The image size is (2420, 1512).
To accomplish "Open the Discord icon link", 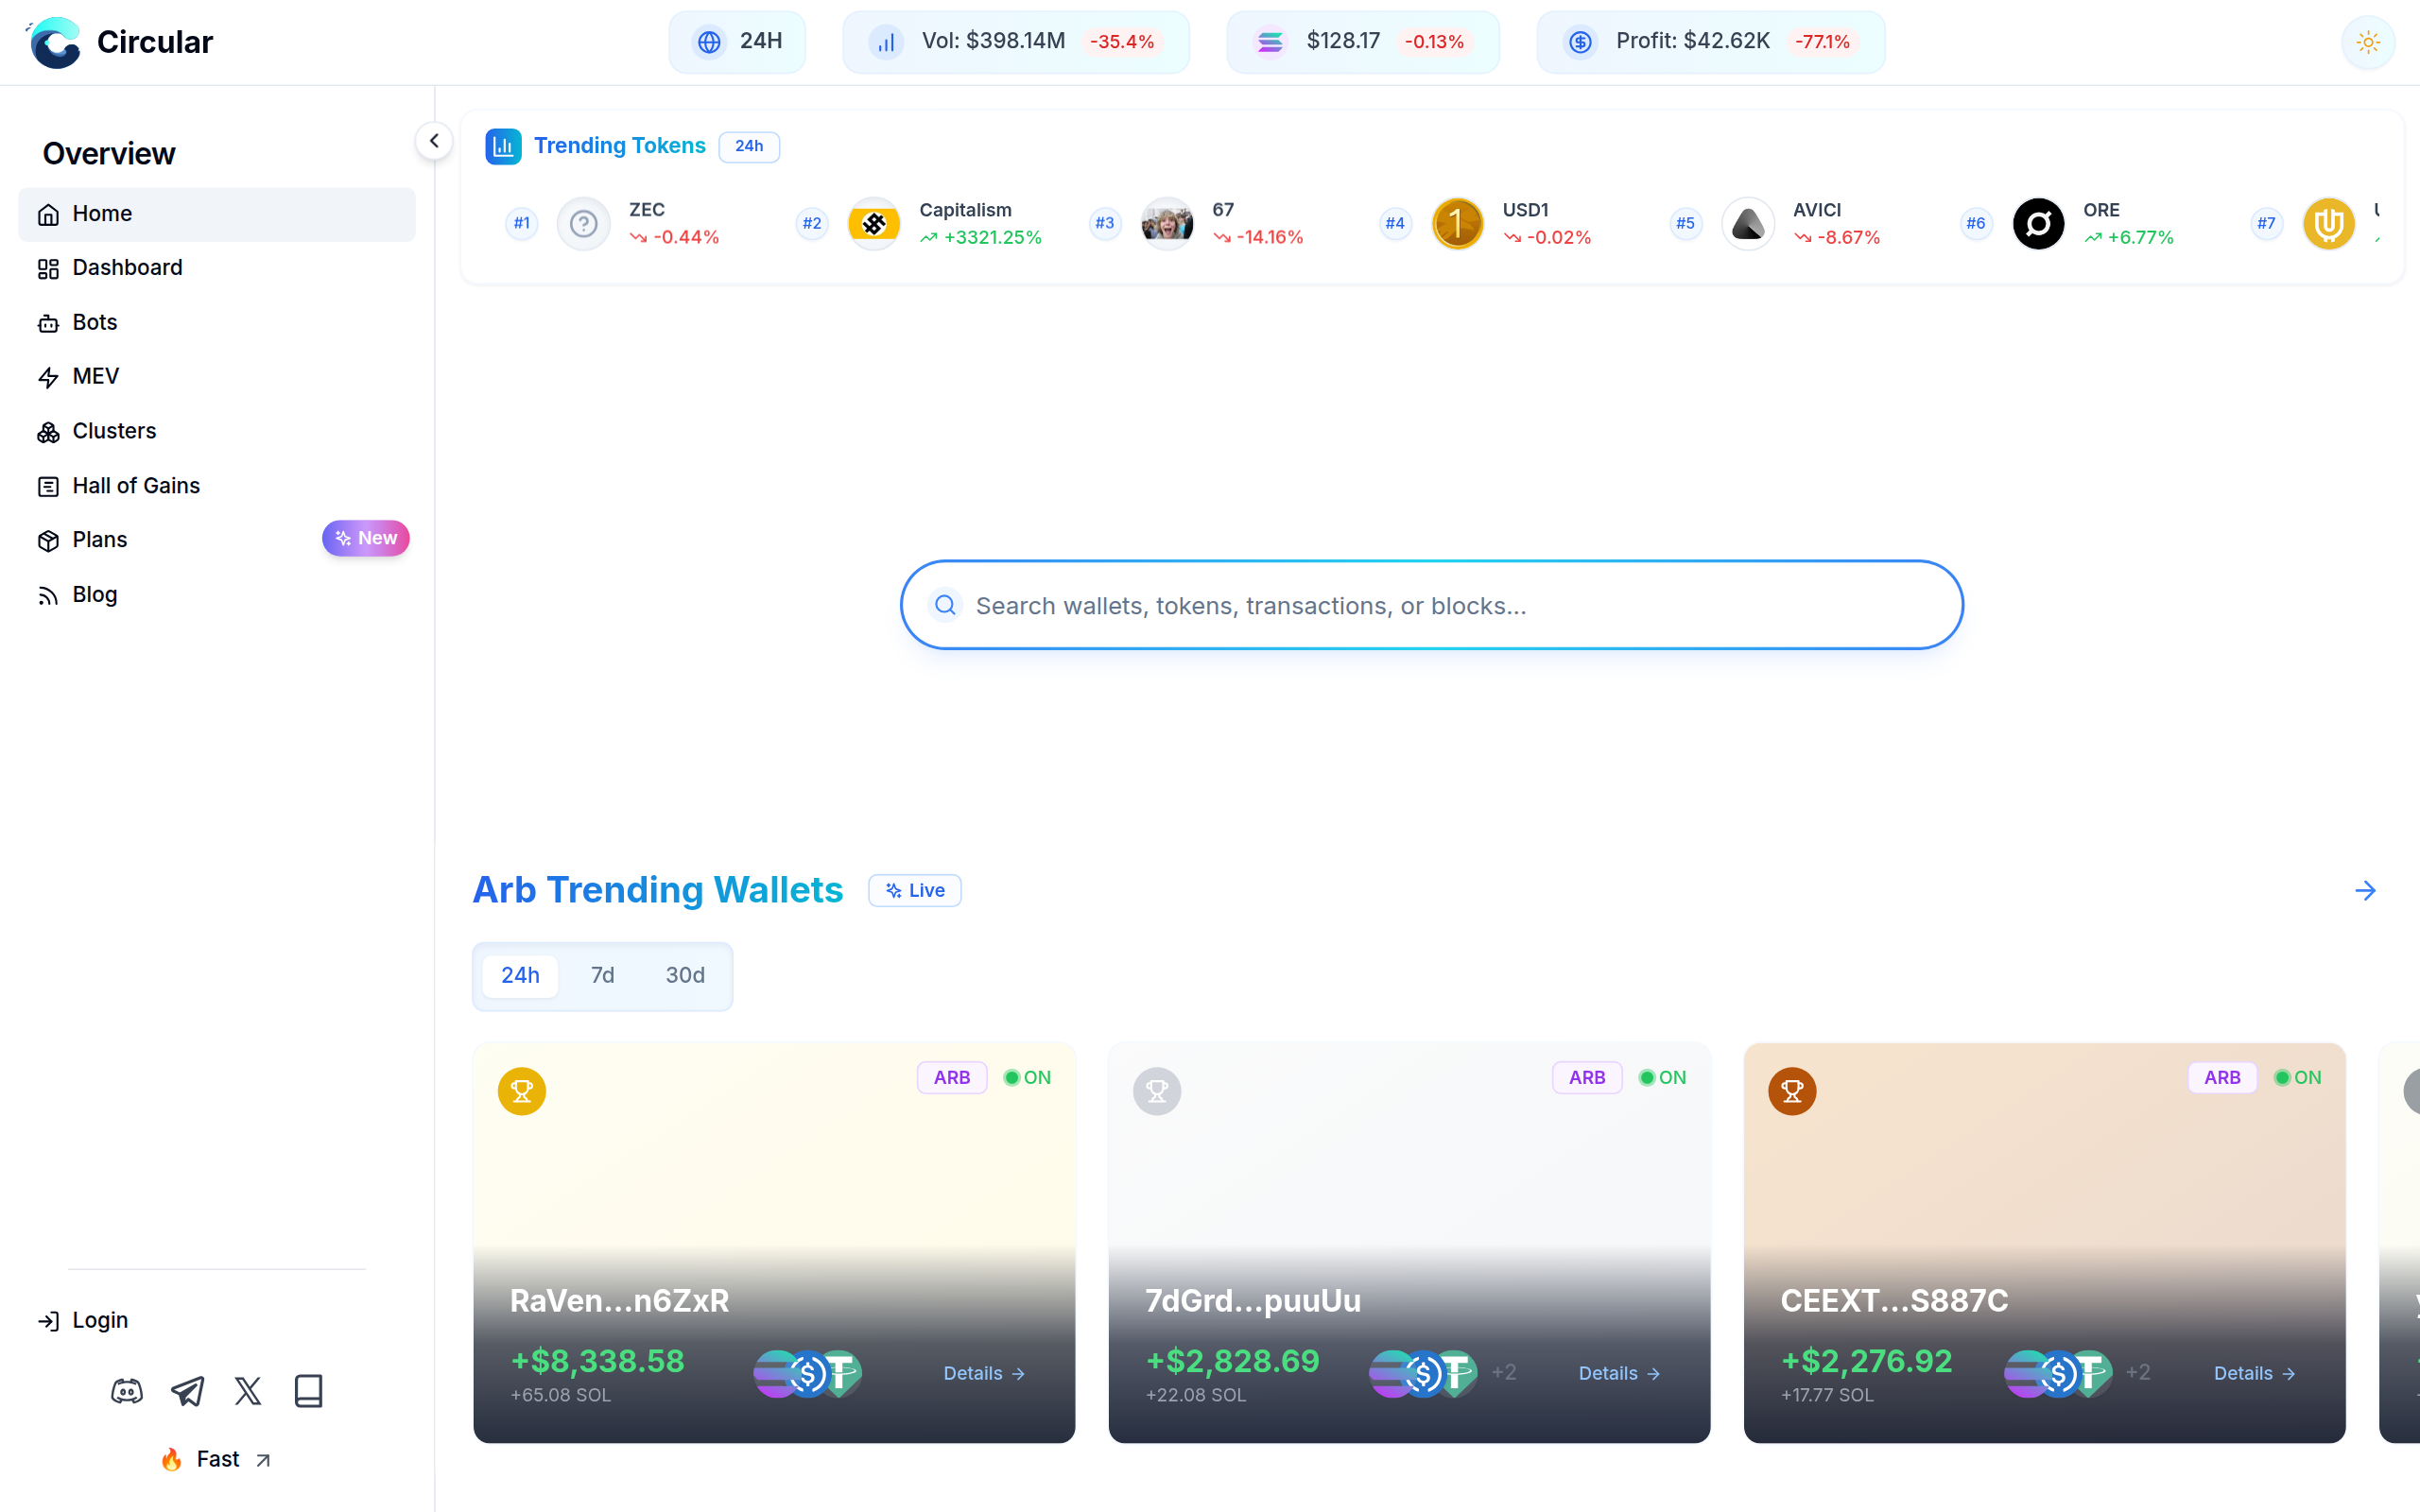I will coord(127,1391).
